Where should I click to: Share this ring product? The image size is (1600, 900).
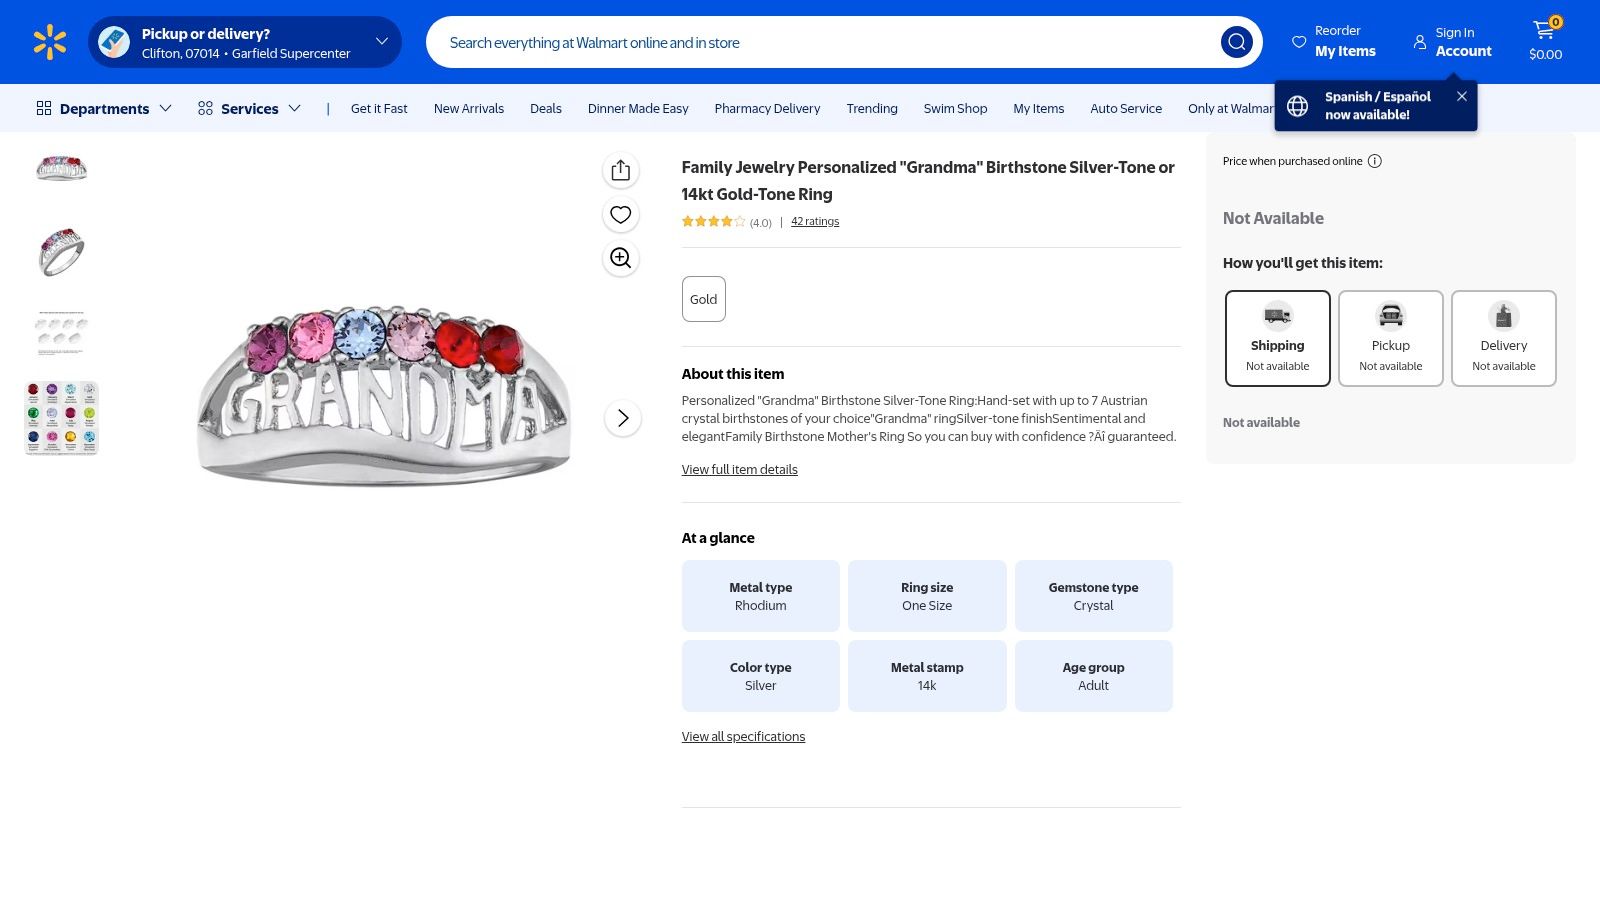[x=620, y=170]
